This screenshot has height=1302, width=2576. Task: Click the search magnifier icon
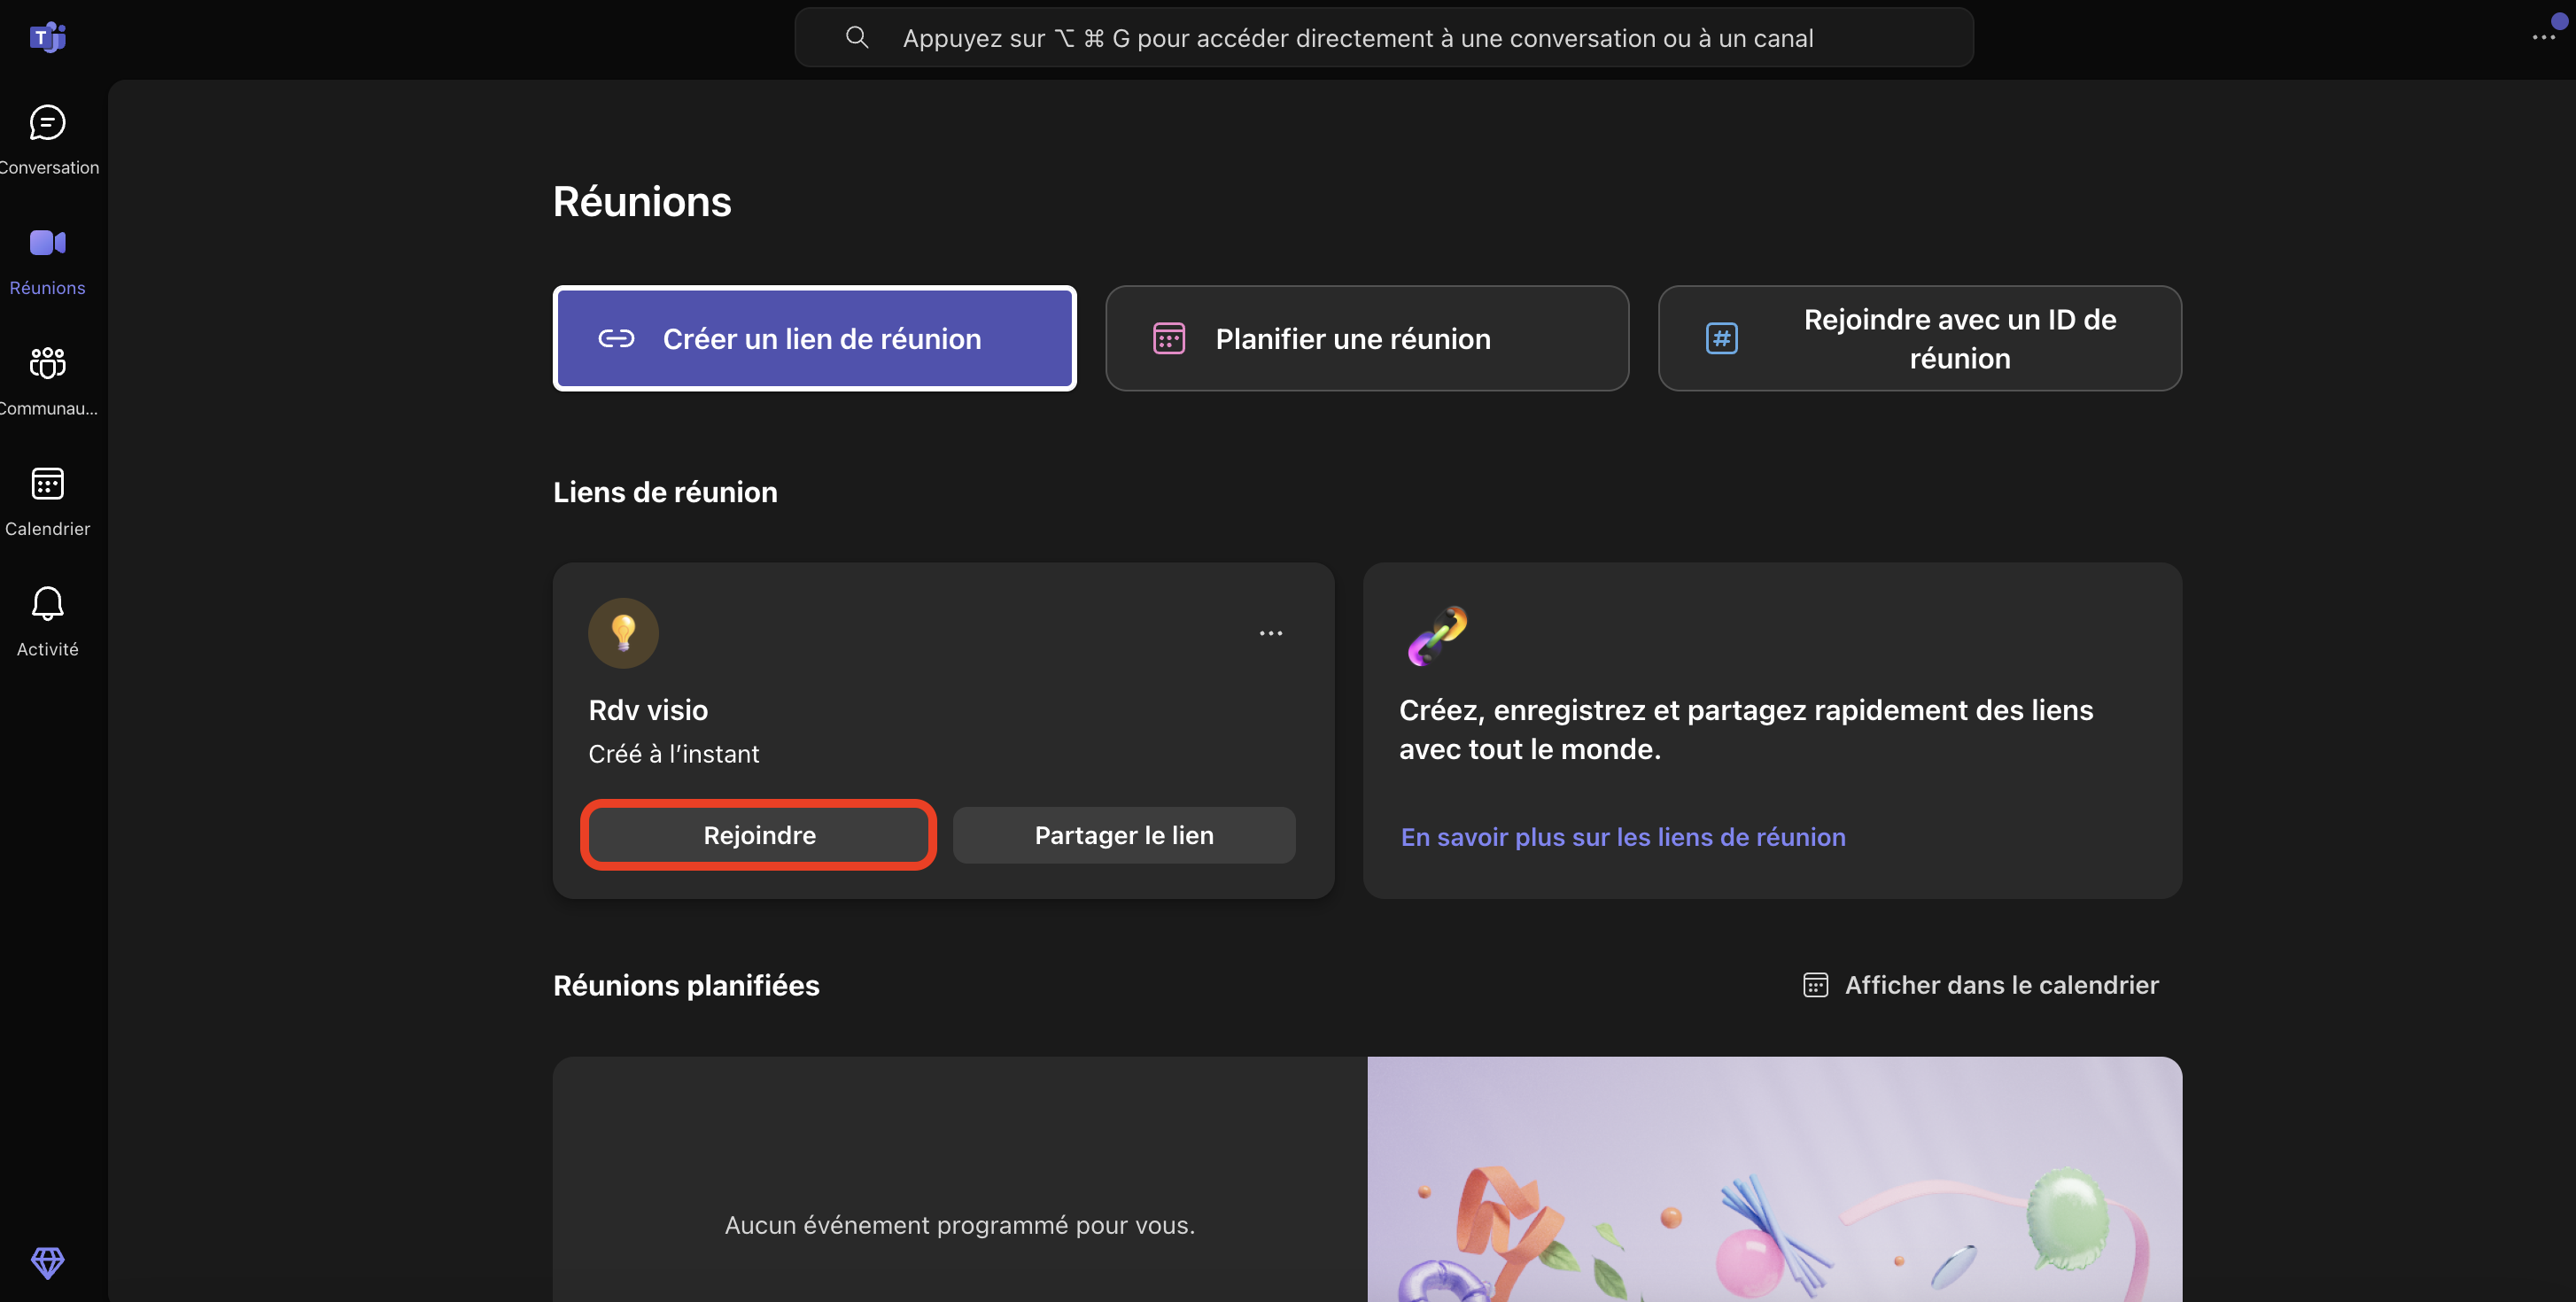tap(856, 38)
